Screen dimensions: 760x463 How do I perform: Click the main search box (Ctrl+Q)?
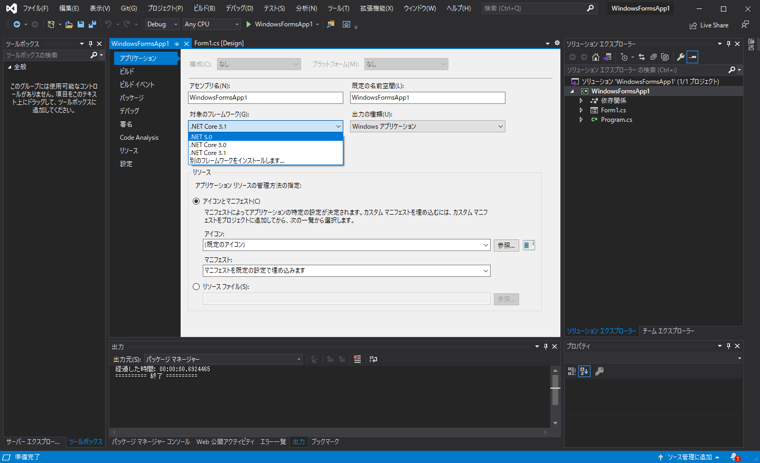[538, 8]
